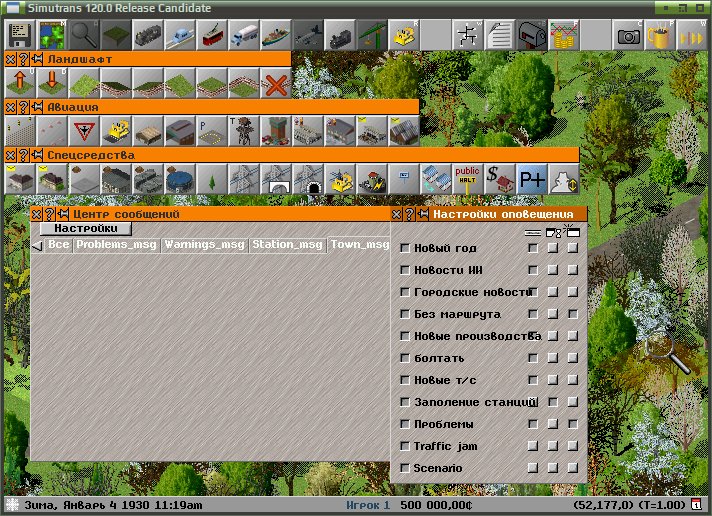The width and height of the screenshot is (712, 516).
Task: Open the green crane special tools icon
Action: [371, 35]
